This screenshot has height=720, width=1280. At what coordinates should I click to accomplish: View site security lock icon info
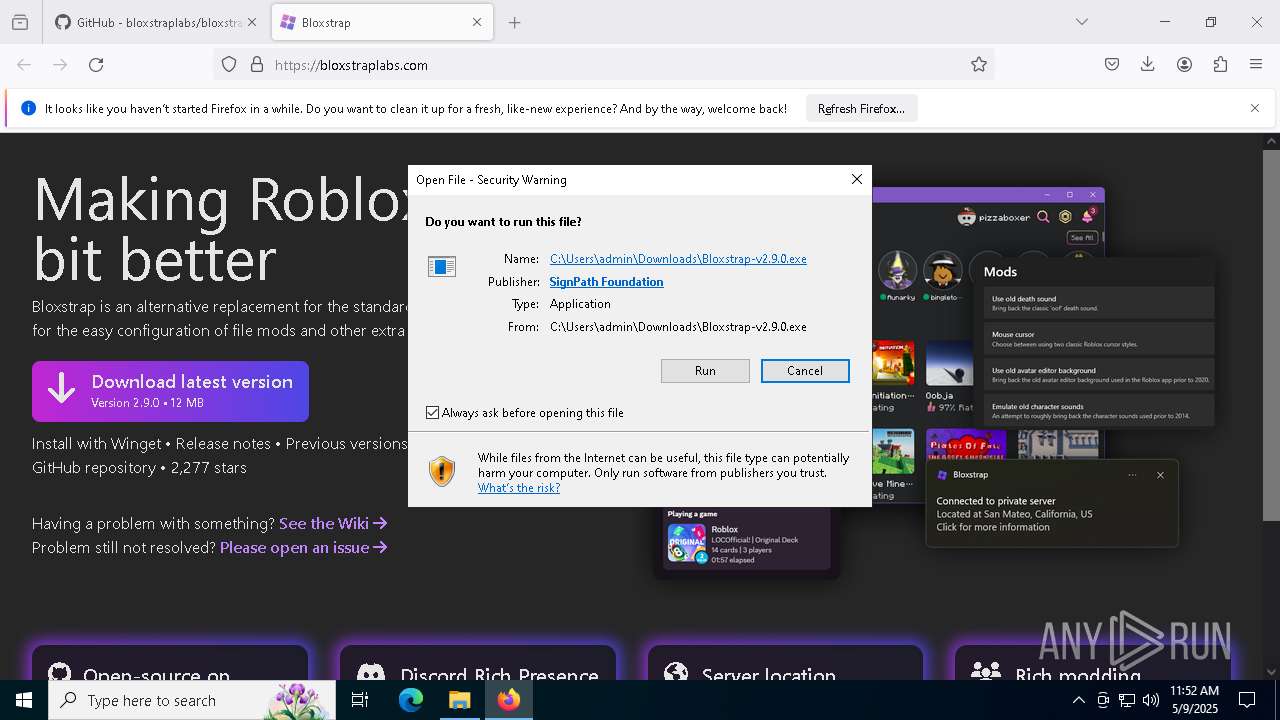pyautogui.click(x=257, y=65)
